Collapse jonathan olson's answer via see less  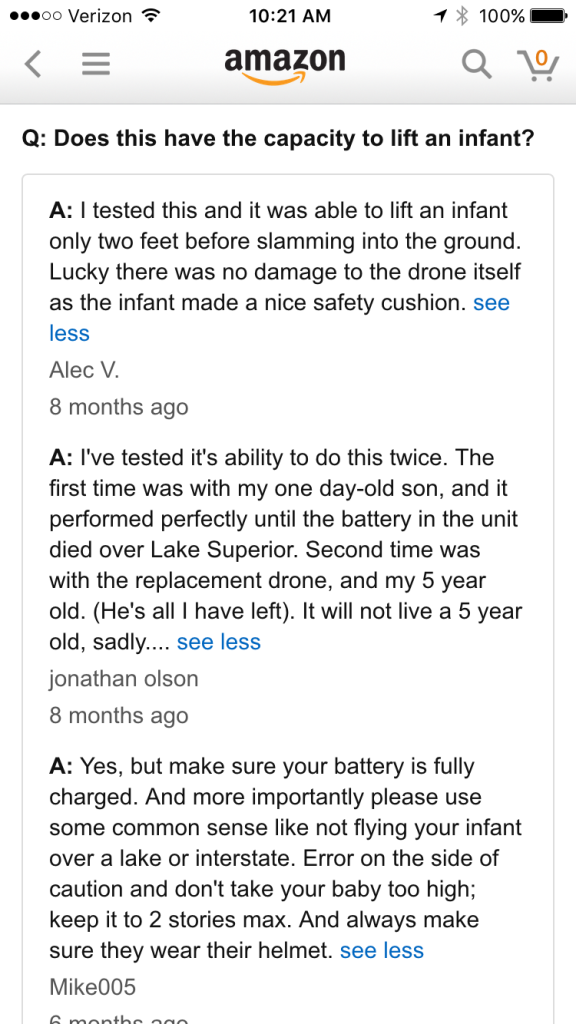point(219,642)
